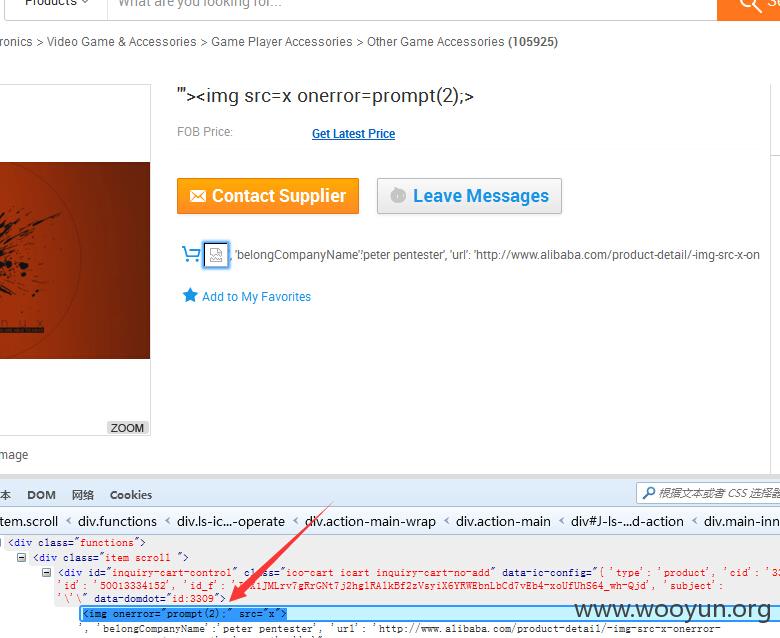The height and width of the screenshot is (638, 780).
Task: Click the Add to My Favorites link
Action: point(256,297)
